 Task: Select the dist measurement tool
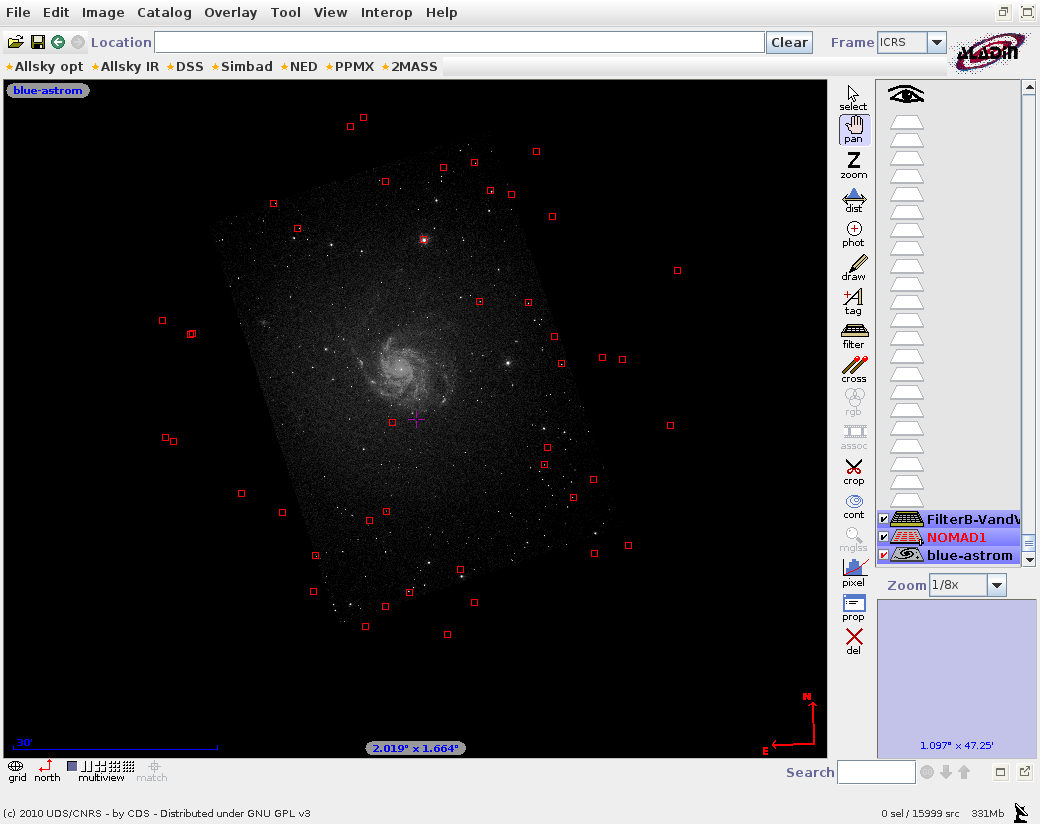[x=853, y=199]
